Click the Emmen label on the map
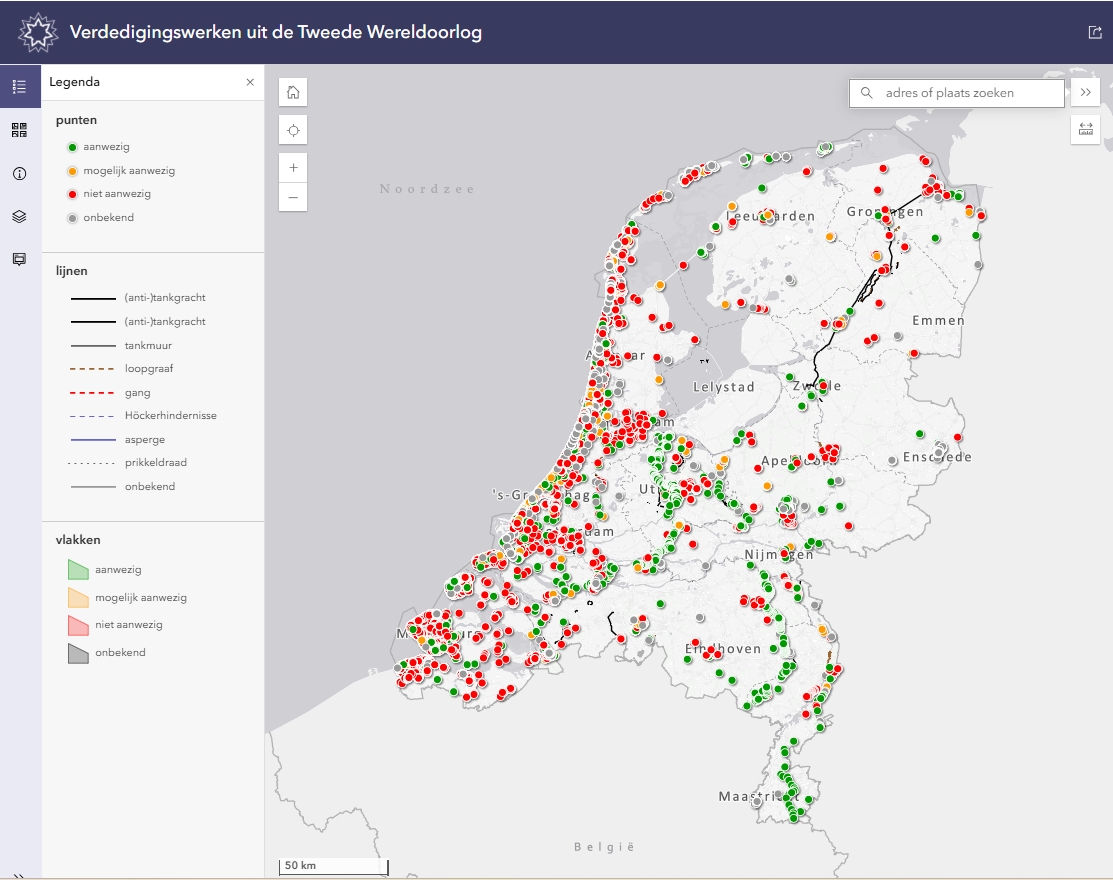The width and height of the screenshot is (1113, 880). coord(938,321)
